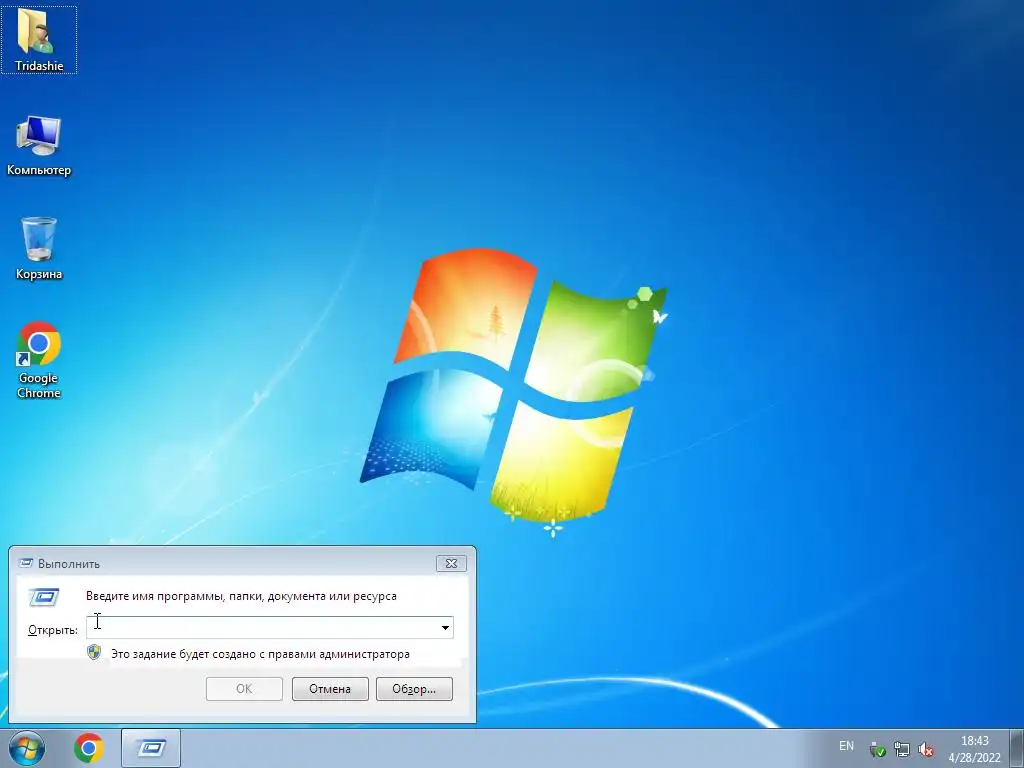Select the Компьютер desktop icon
Screen dimensions: 1024x768
[39, 145]
